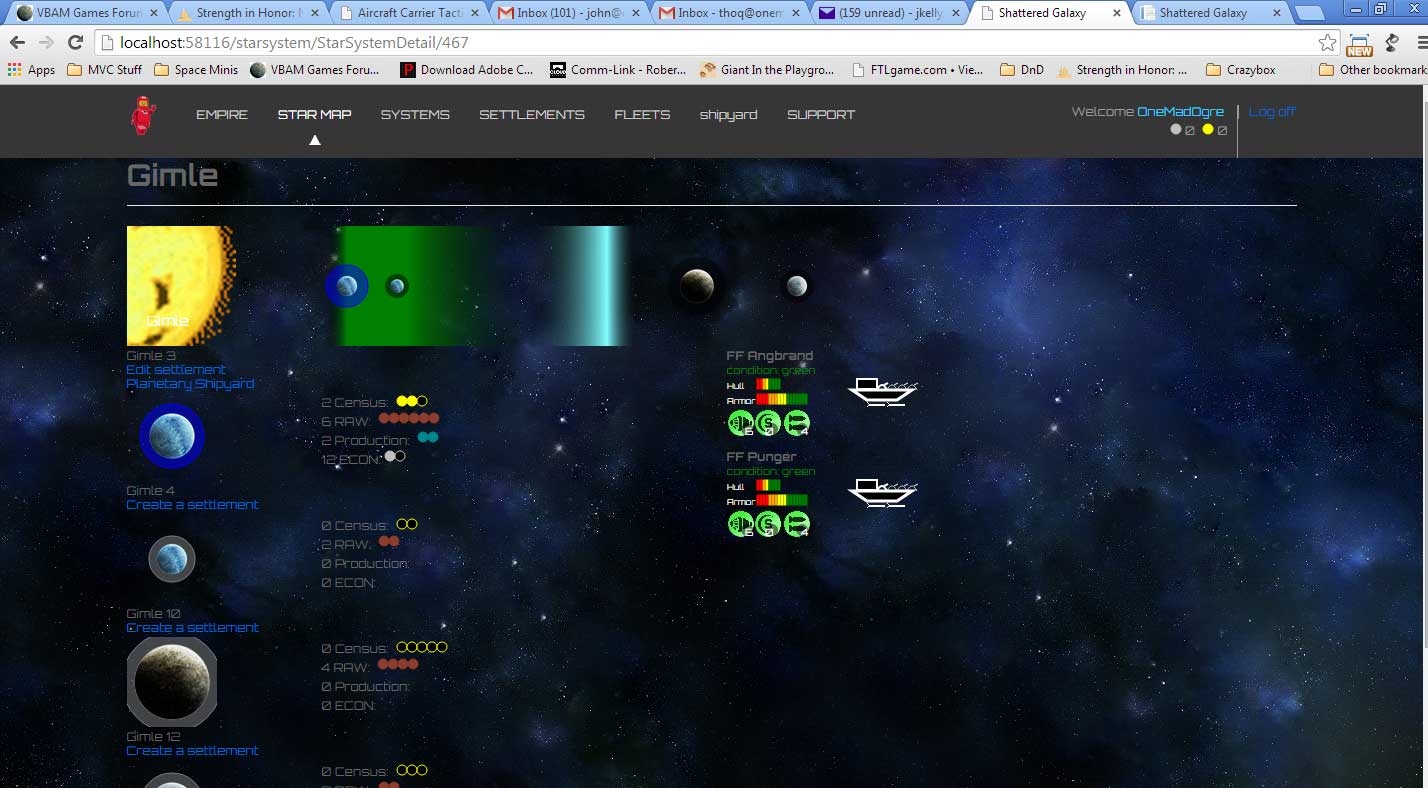Select small grey outermost planet in orbit diagram
The height and width of the screenshot is (788, 1428).
pyautogui.click(x=797, y=286)
